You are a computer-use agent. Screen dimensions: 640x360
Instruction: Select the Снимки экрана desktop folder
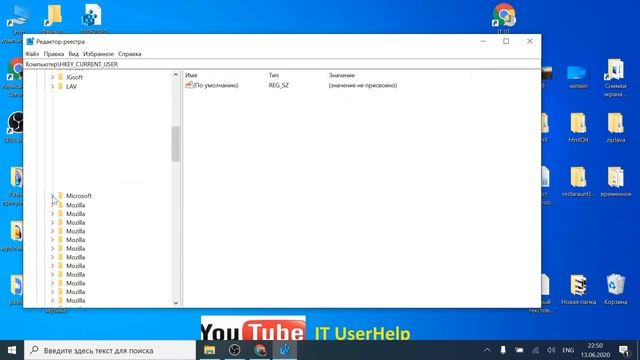pos(616,78)
